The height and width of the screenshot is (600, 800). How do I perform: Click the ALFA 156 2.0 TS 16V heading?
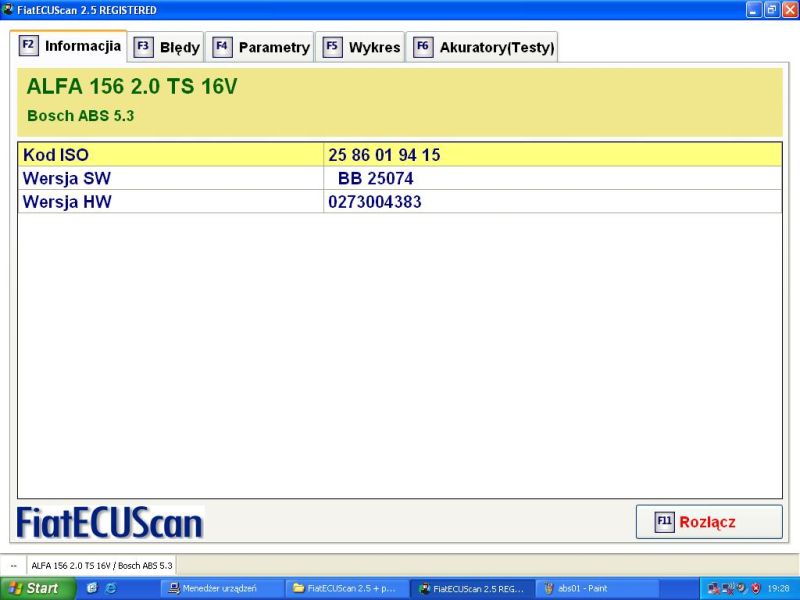pos(132,86)
